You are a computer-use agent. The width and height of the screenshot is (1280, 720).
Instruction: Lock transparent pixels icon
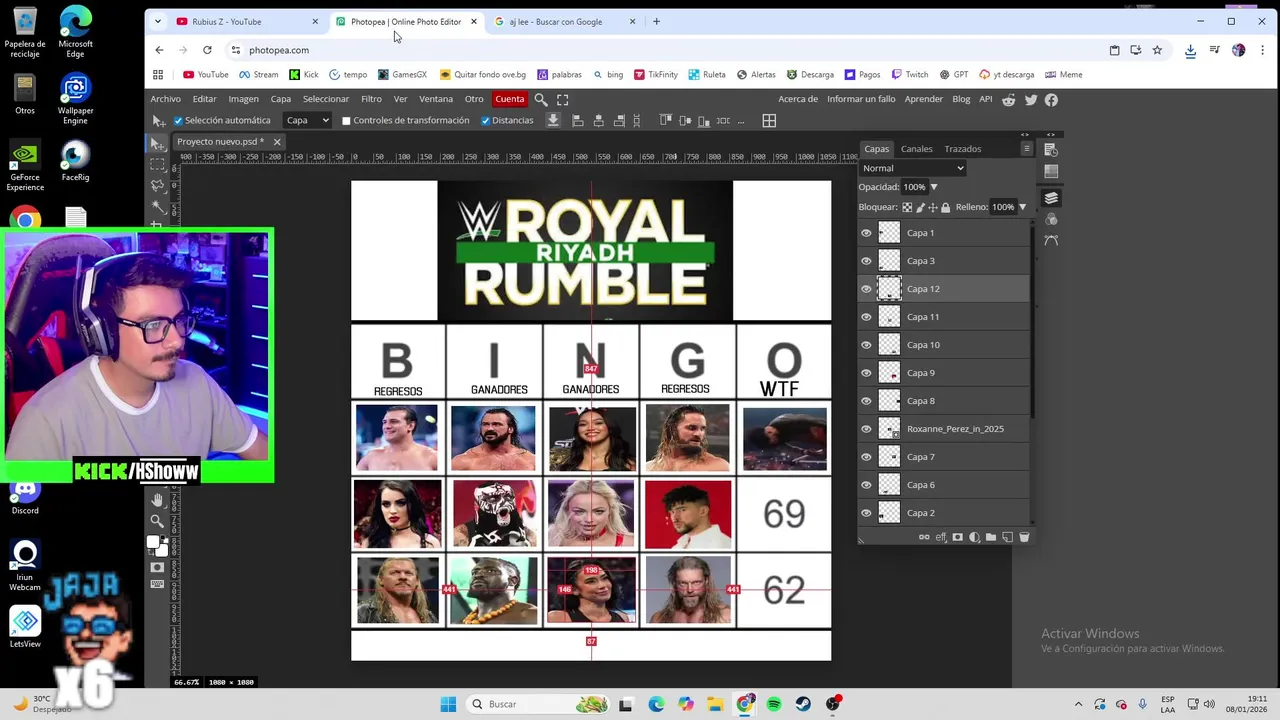[907, 207]
